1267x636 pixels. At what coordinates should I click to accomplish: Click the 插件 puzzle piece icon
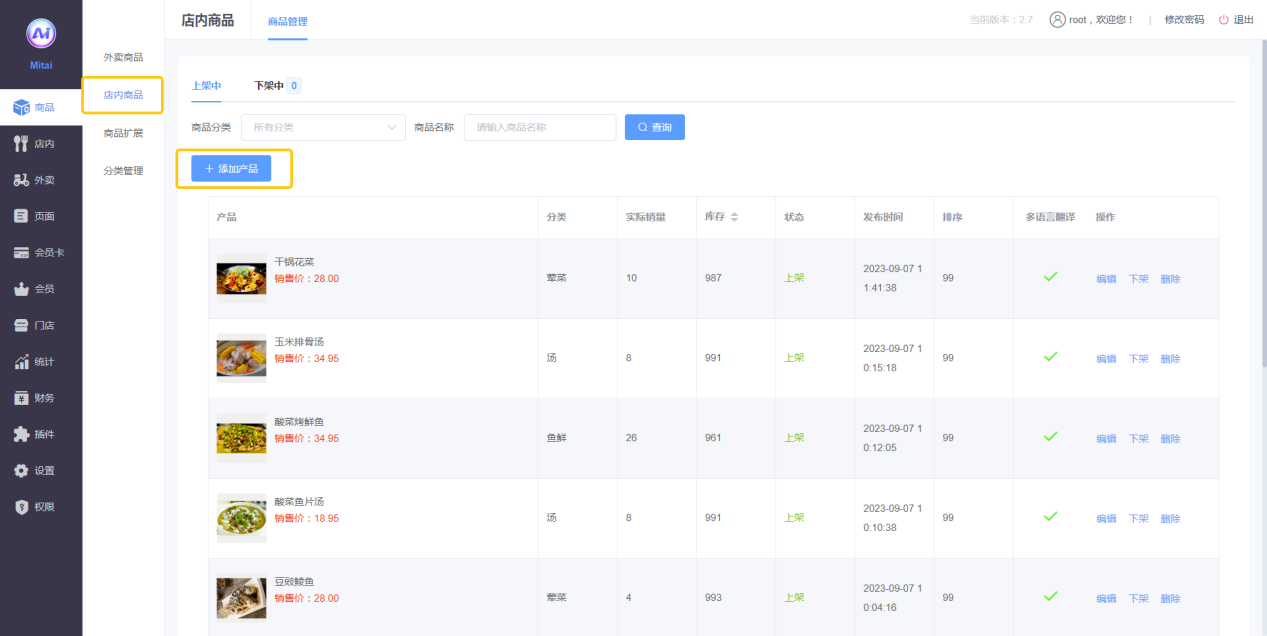[x=21, y=434]
